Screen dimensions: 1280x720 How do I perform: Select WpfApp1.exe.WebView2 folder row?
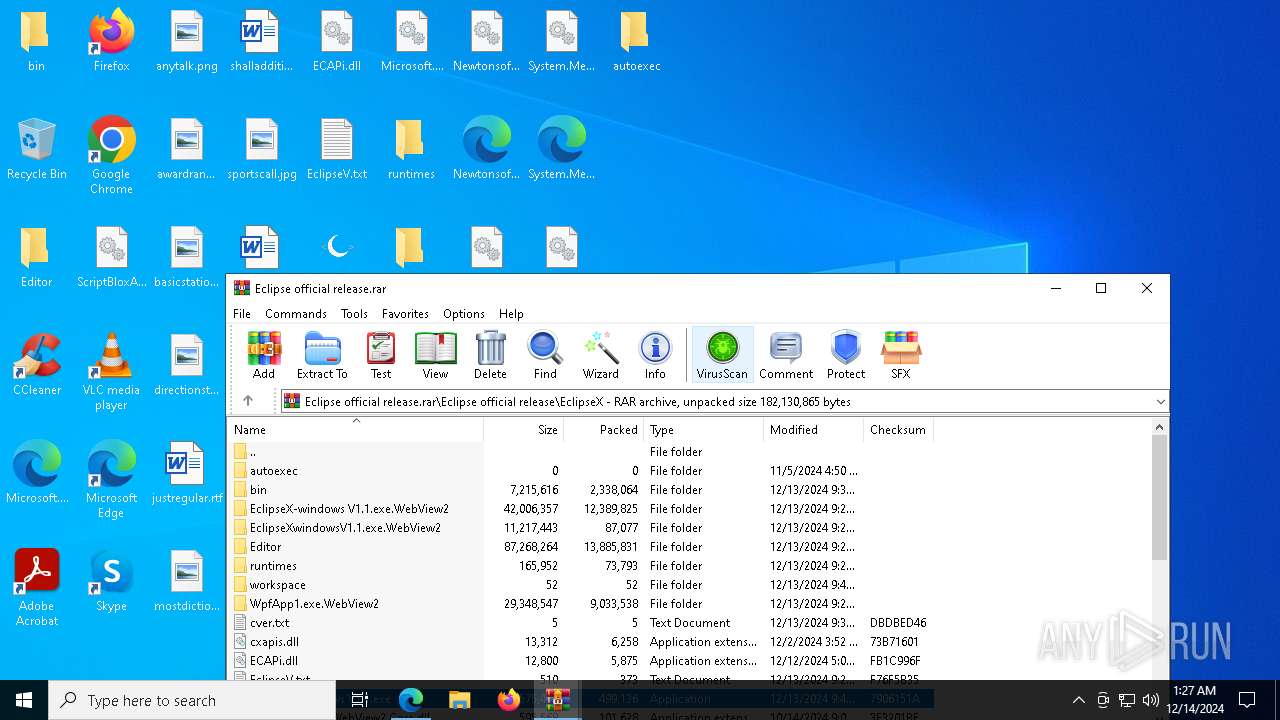click(x=581, y=604)
